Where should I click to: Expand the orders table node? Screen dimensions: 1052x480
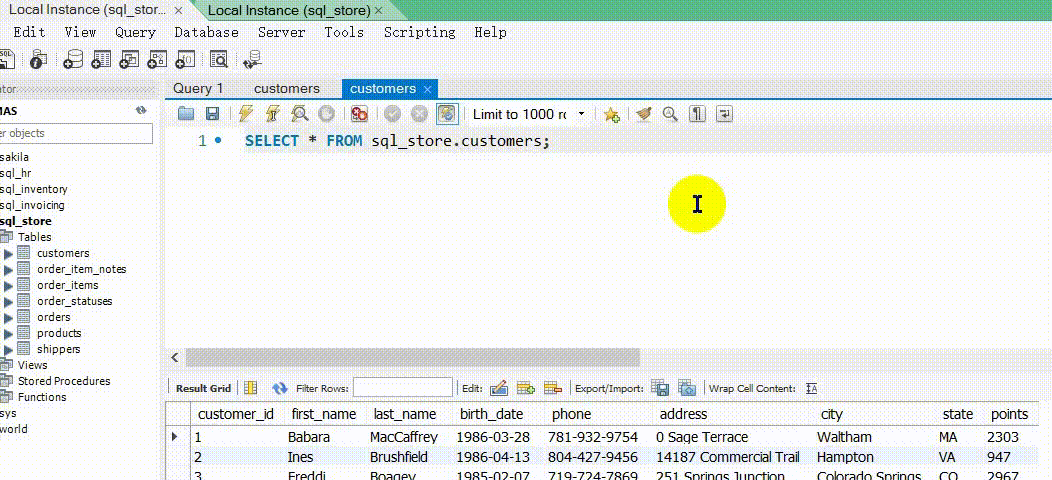point(8,318)
